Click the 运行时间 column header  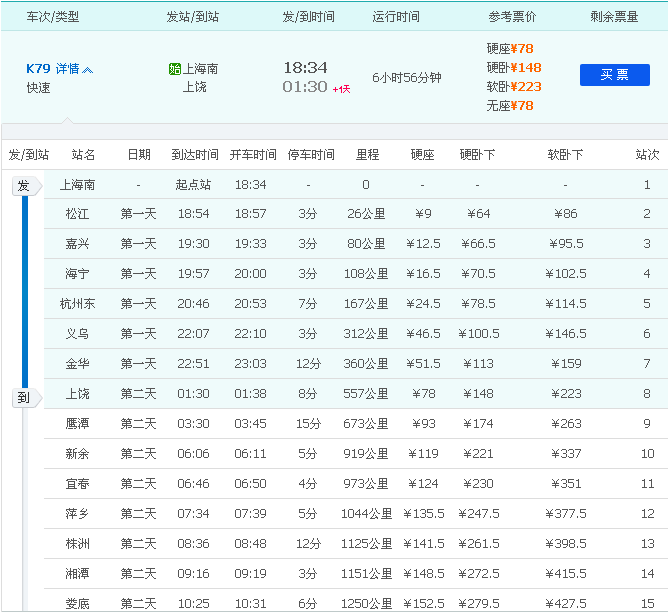click(396, 17)
